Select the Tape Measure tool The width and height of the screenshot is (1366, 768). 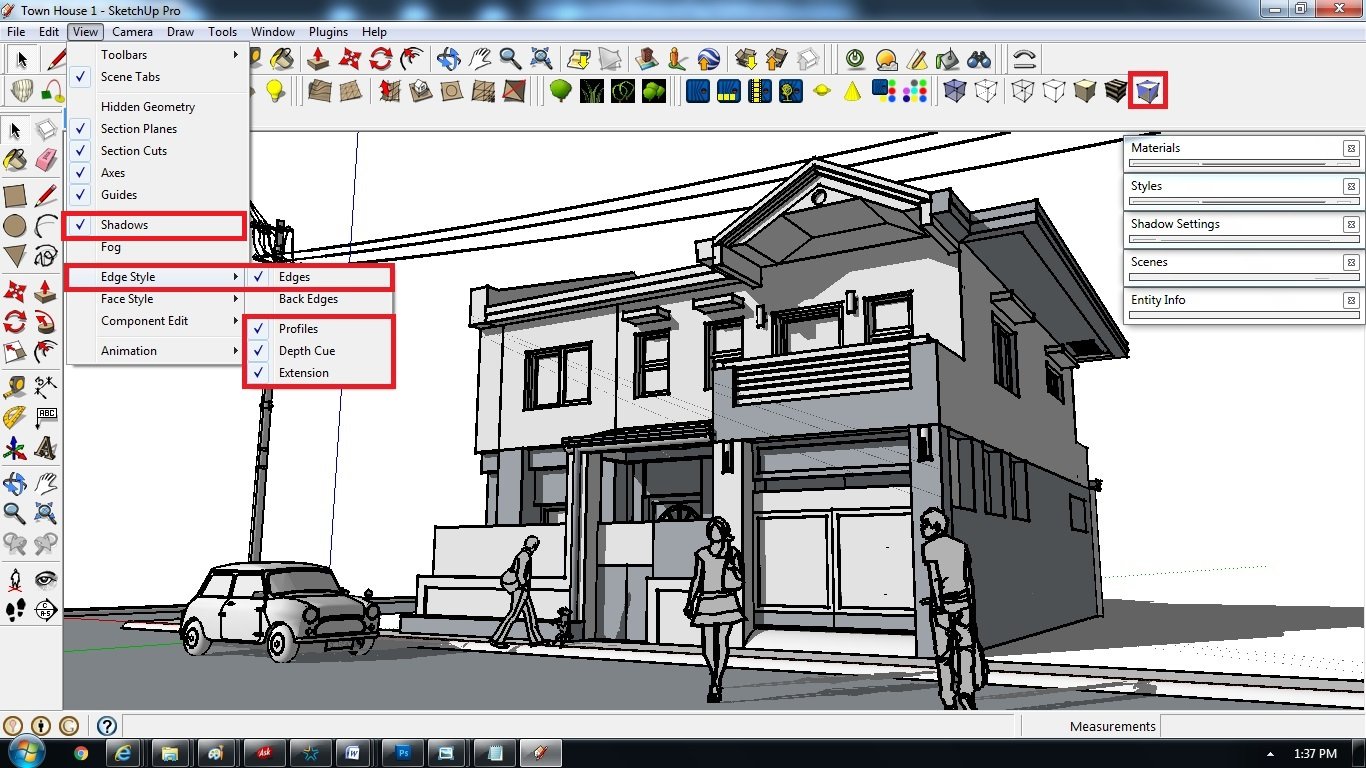(15, 386)
